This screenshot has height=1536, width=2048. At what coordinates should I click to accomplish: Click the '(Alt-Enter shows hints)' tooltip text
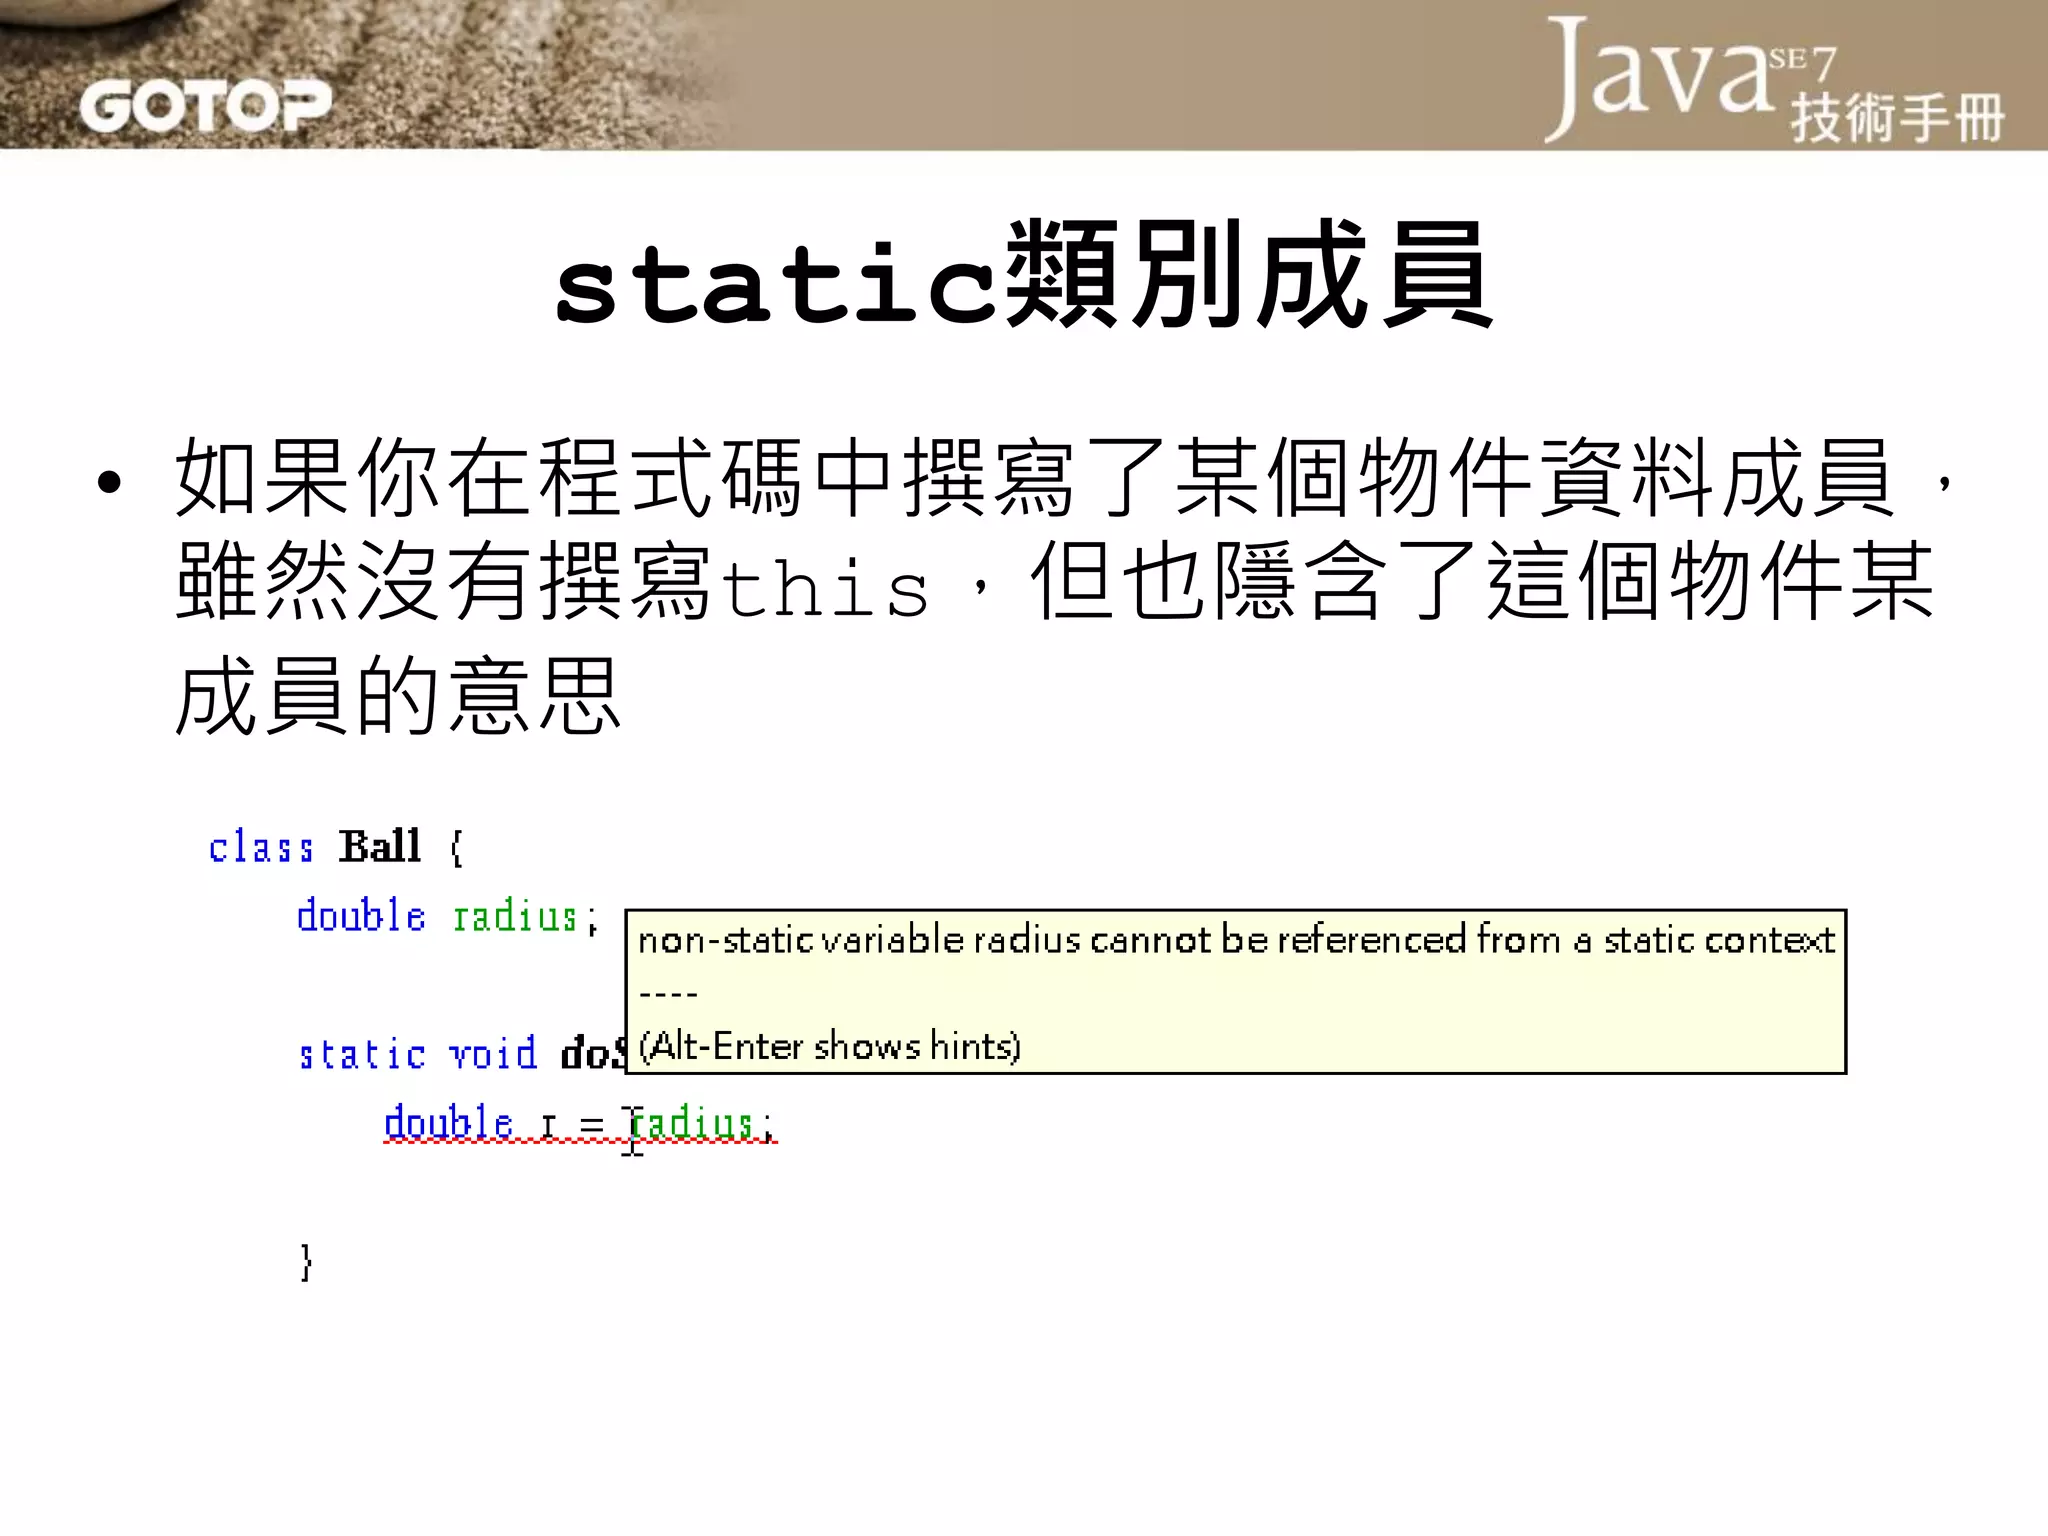pos(829,1046)
